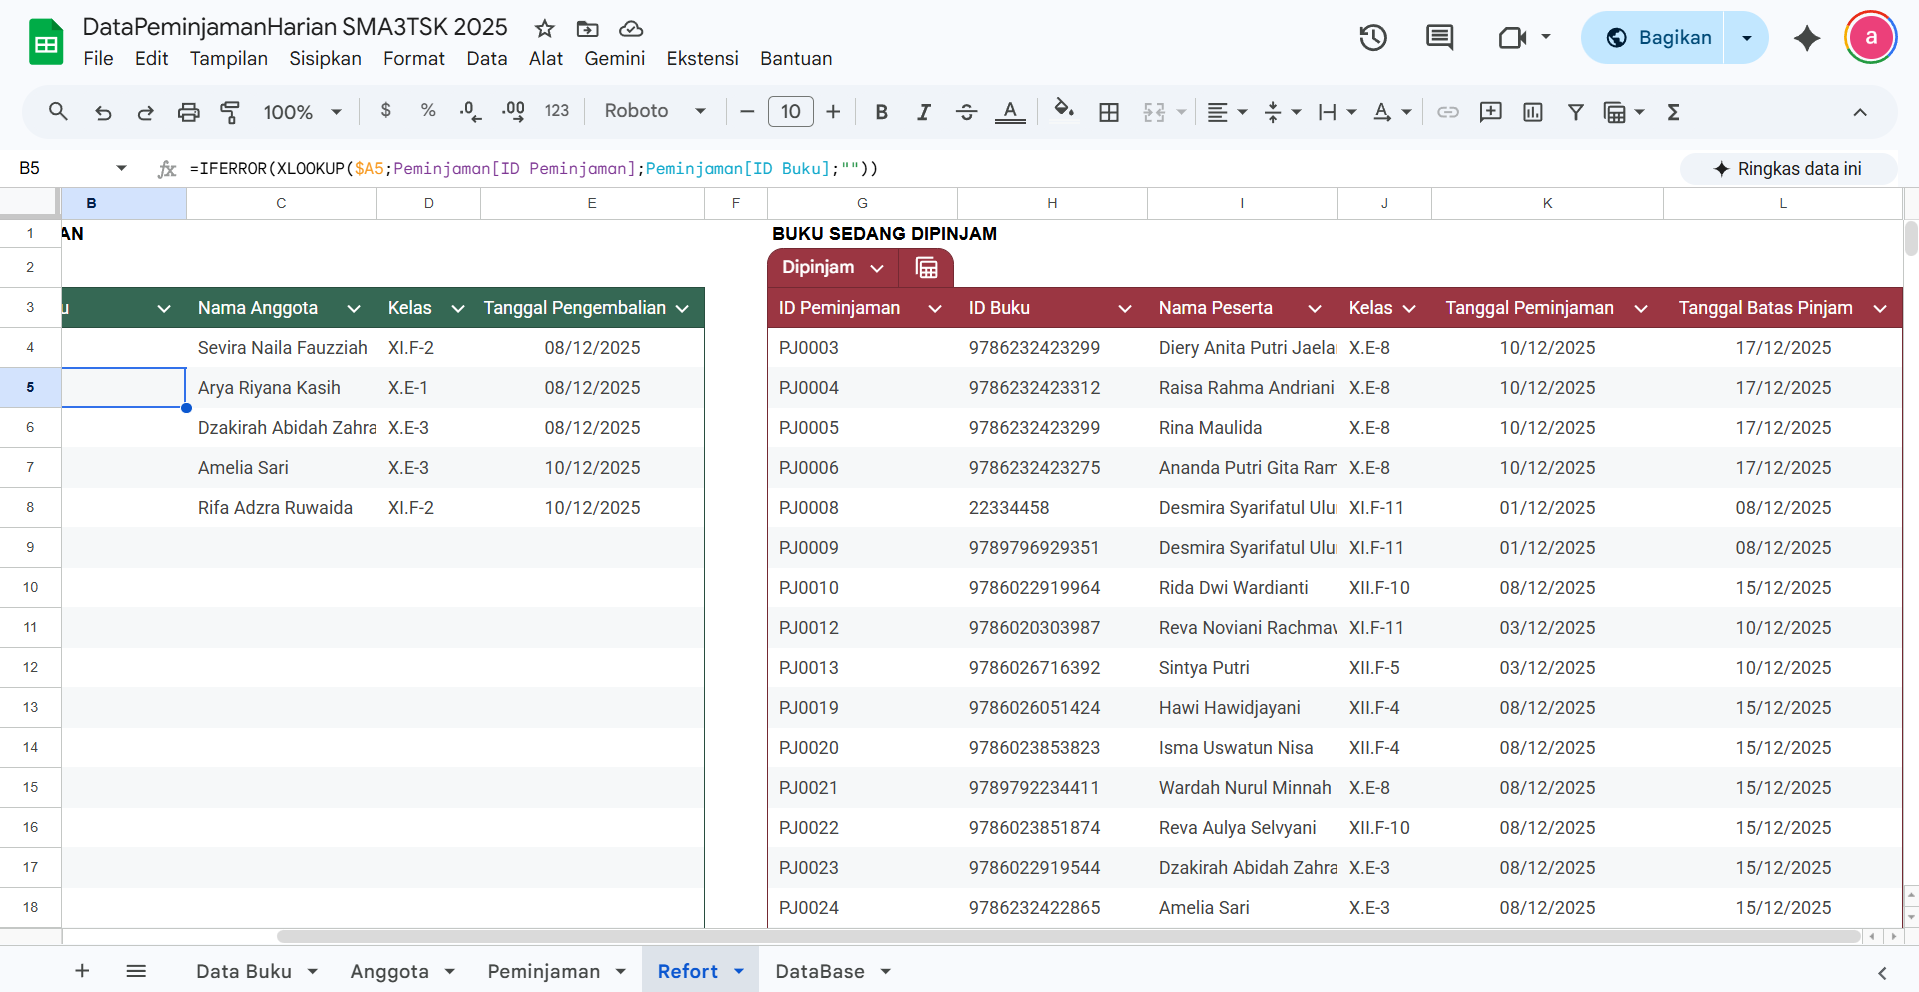Start a video call icon

pyautogui.click(x=1512, y=38)
